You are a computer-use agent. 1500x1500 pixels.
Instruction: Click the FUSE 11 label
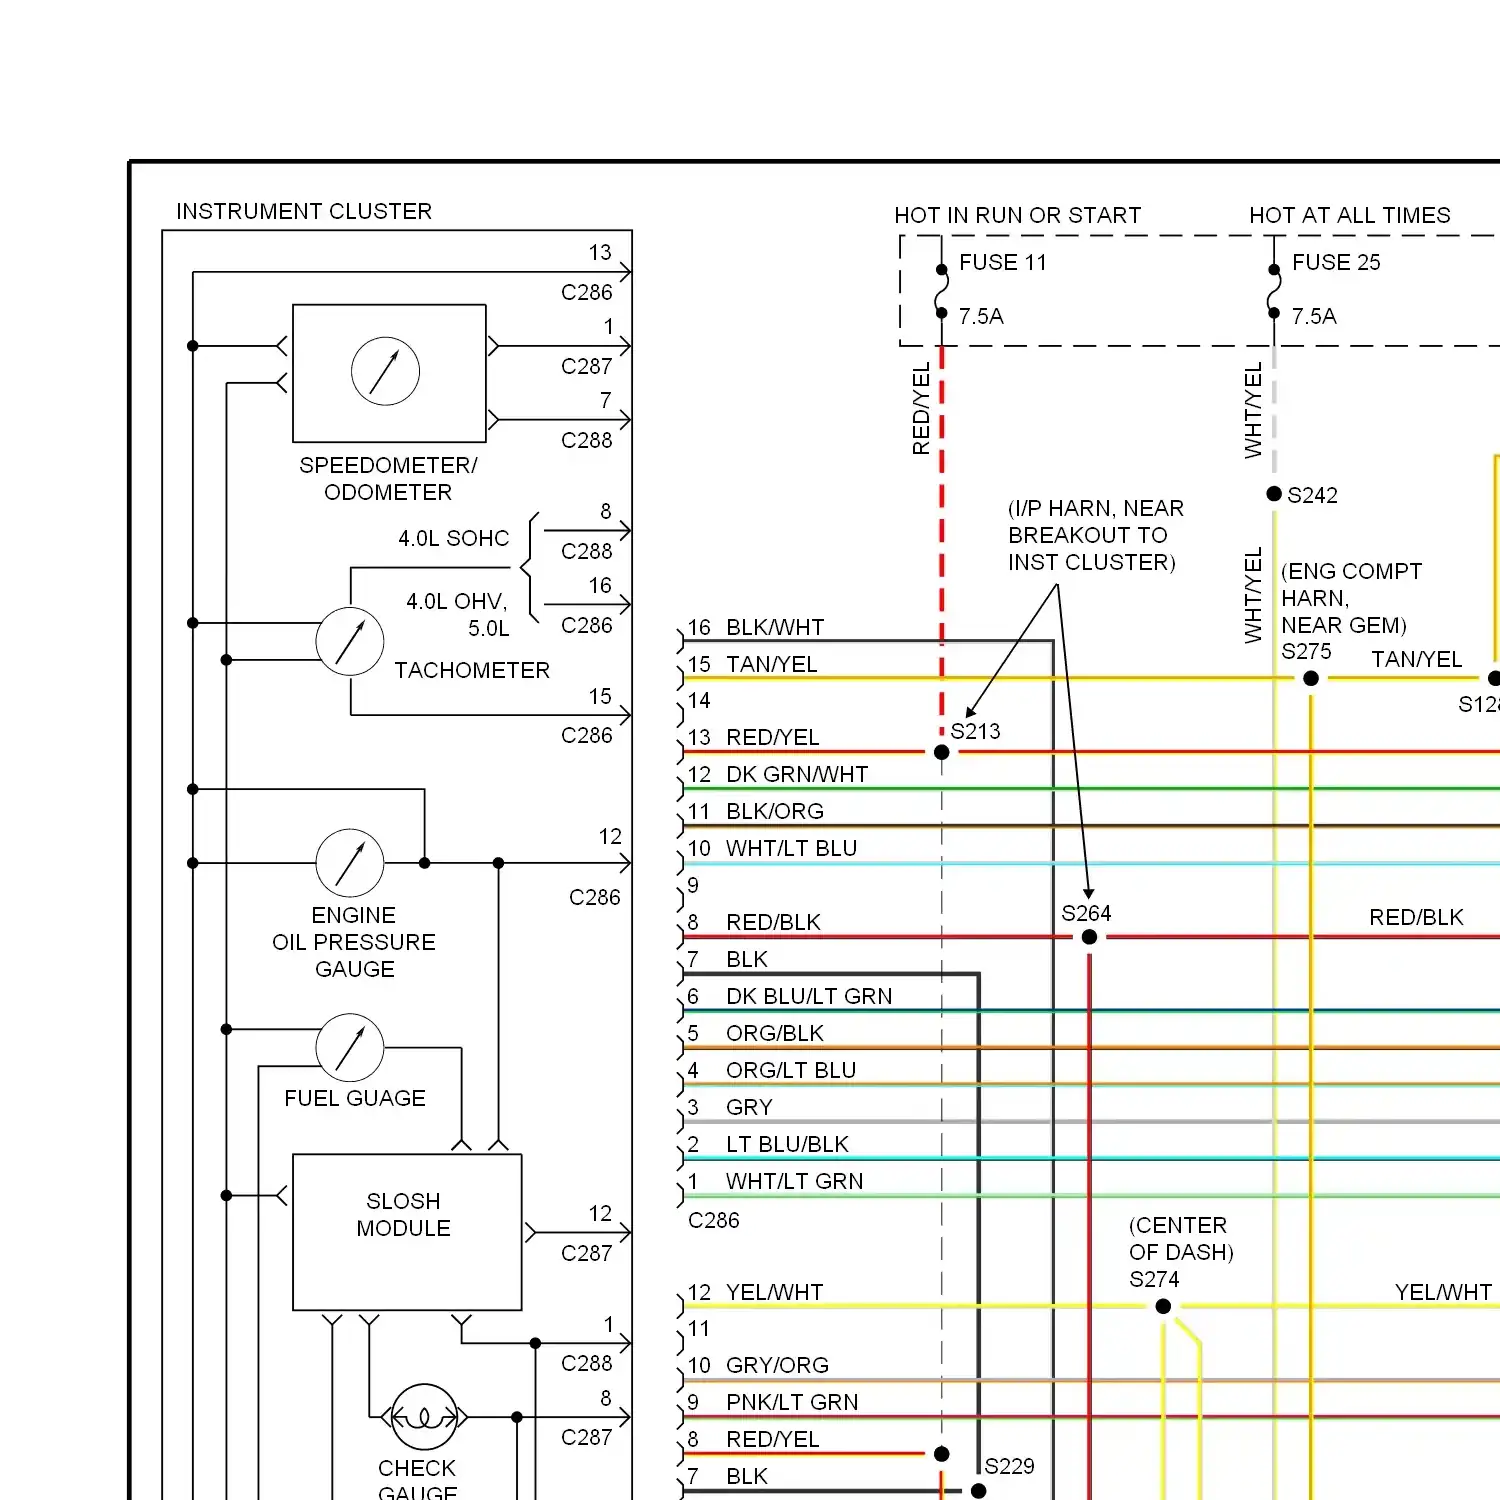coord(1002,262)
